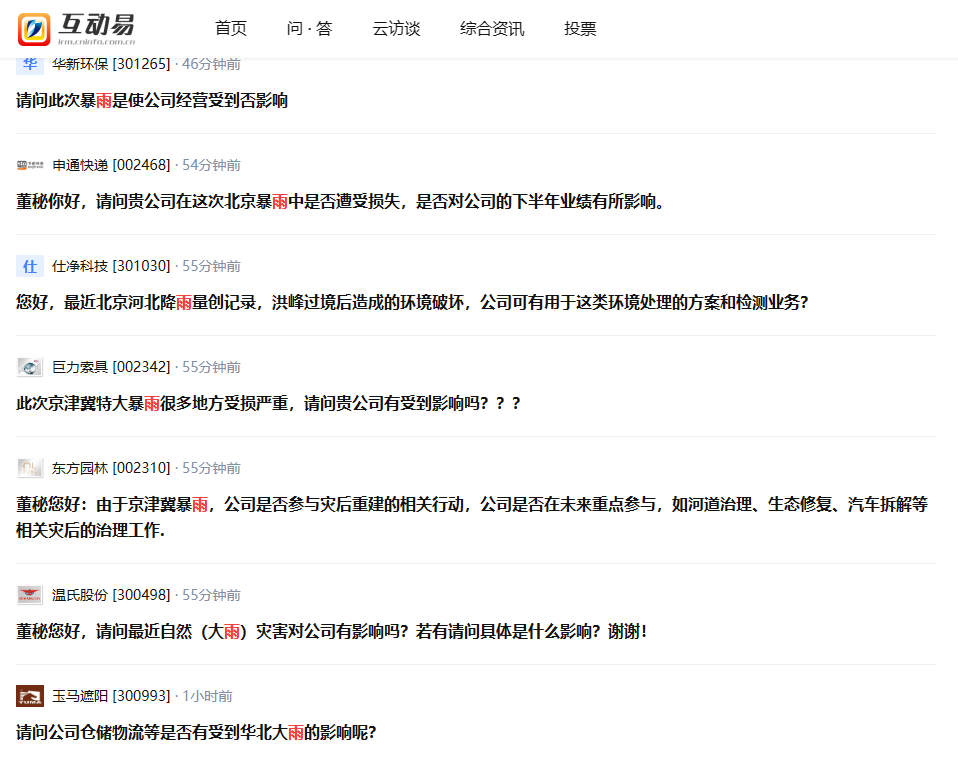
Task: Click the 华新环保 company avatar icon
Action: 29,64
